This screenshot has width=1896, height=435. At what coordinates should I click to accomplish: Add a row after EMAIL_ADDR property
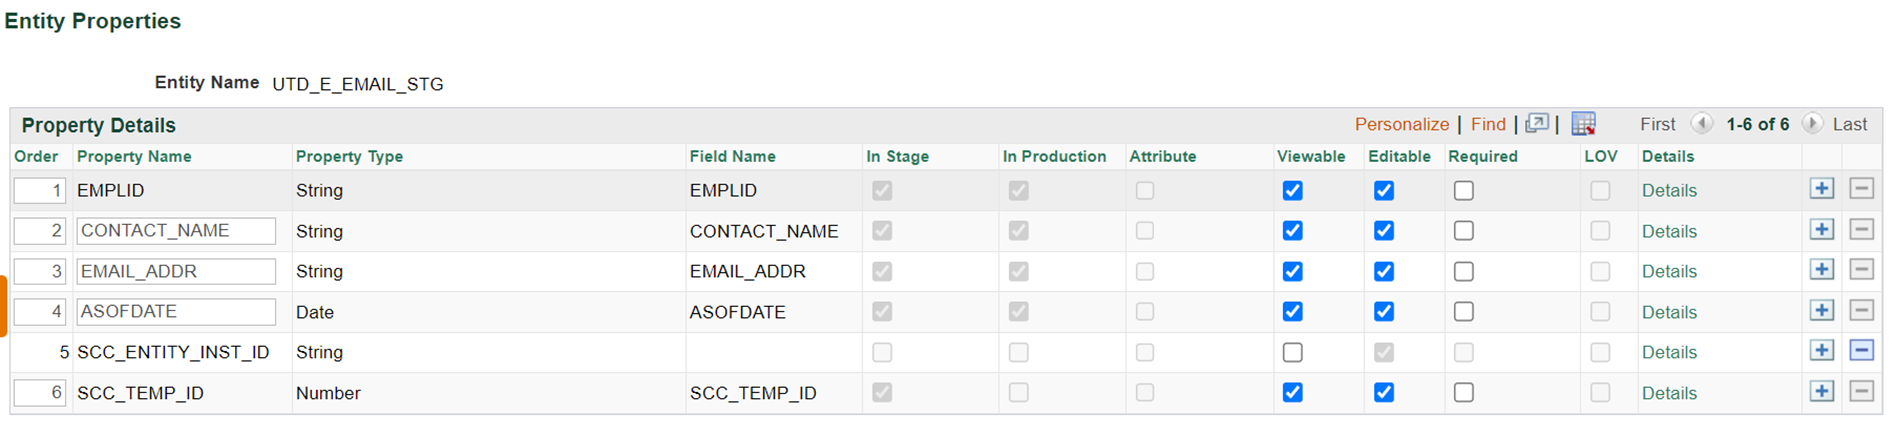click(x=1821, y=270)
